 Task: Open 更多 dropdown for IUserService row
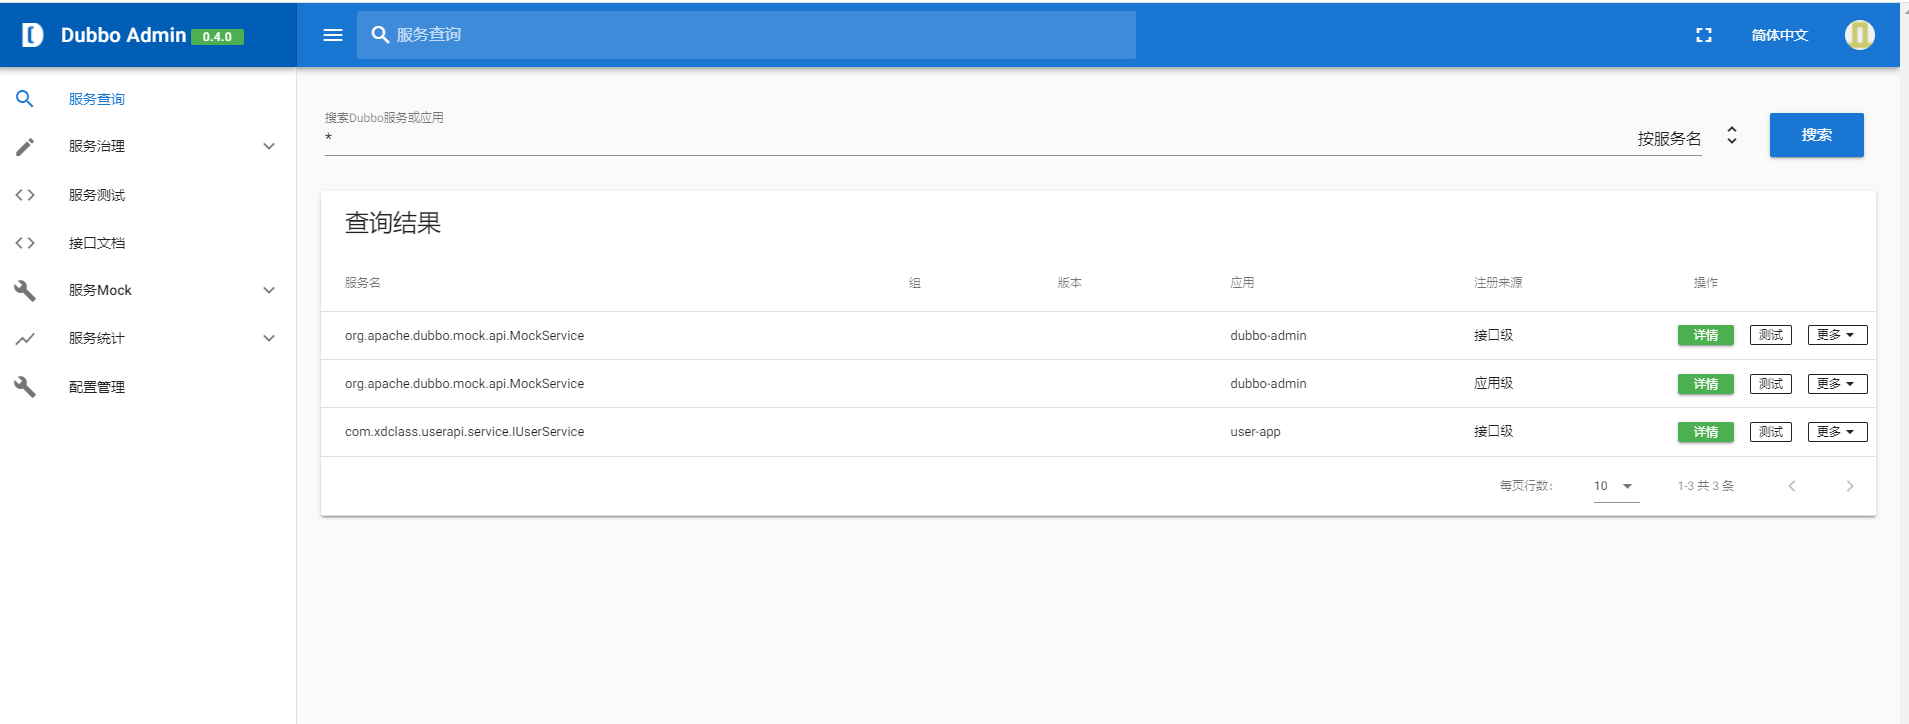pos(1837,432)
